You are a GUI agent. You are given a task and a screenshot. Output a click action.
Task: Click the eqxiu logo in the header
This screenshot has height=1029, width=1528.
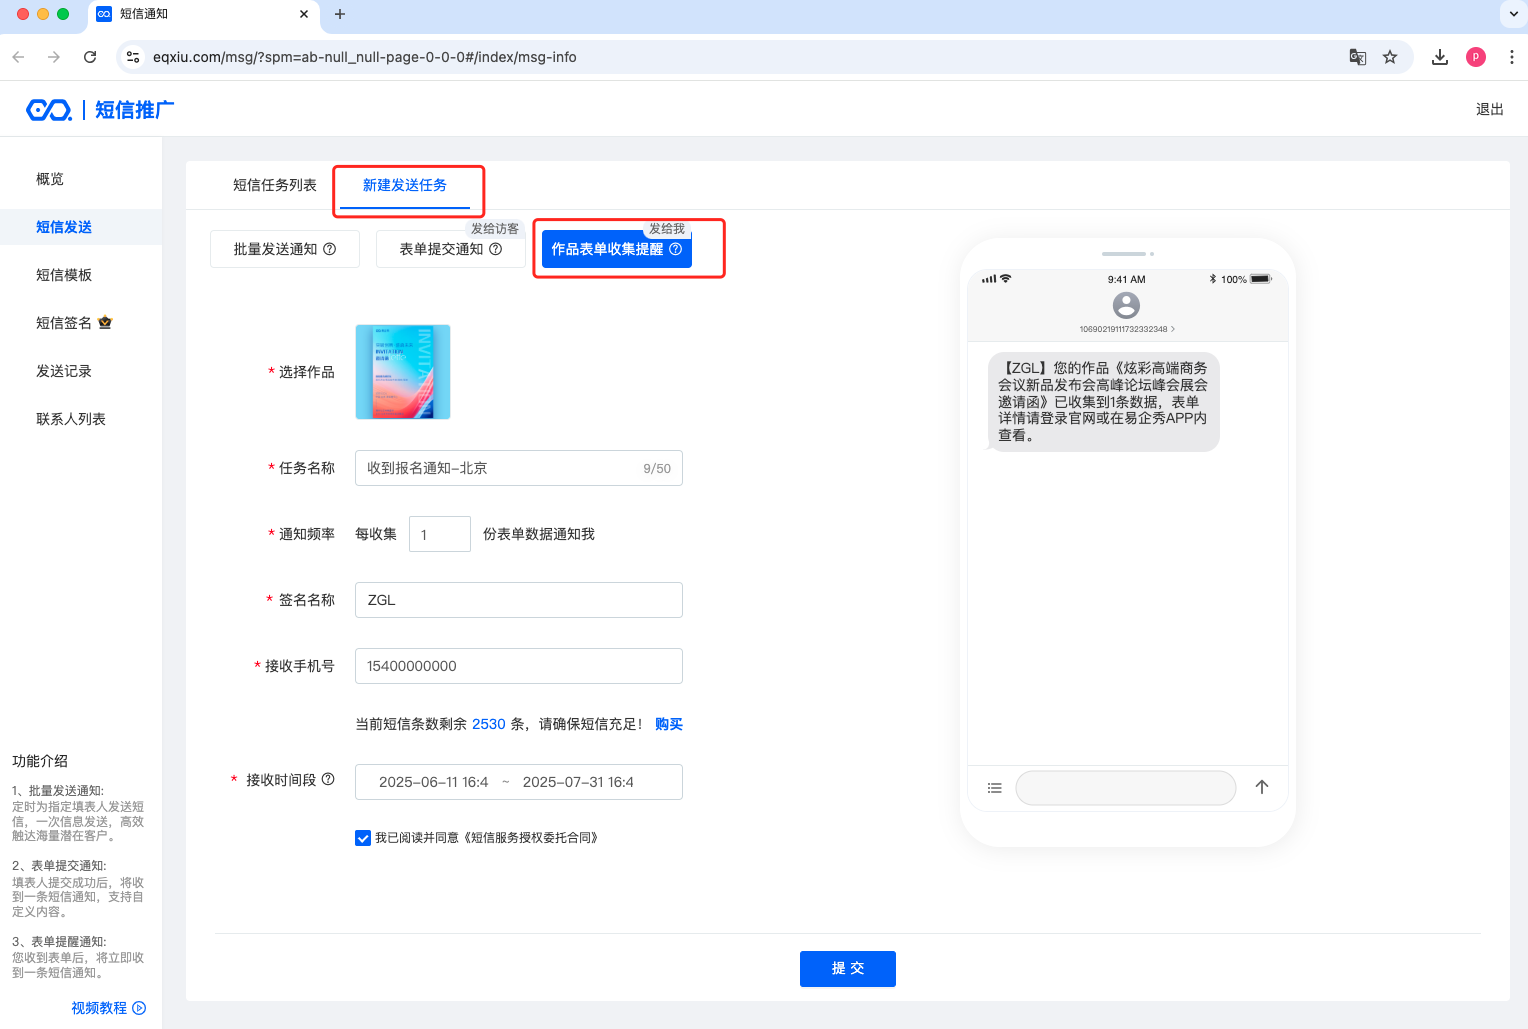49,110
